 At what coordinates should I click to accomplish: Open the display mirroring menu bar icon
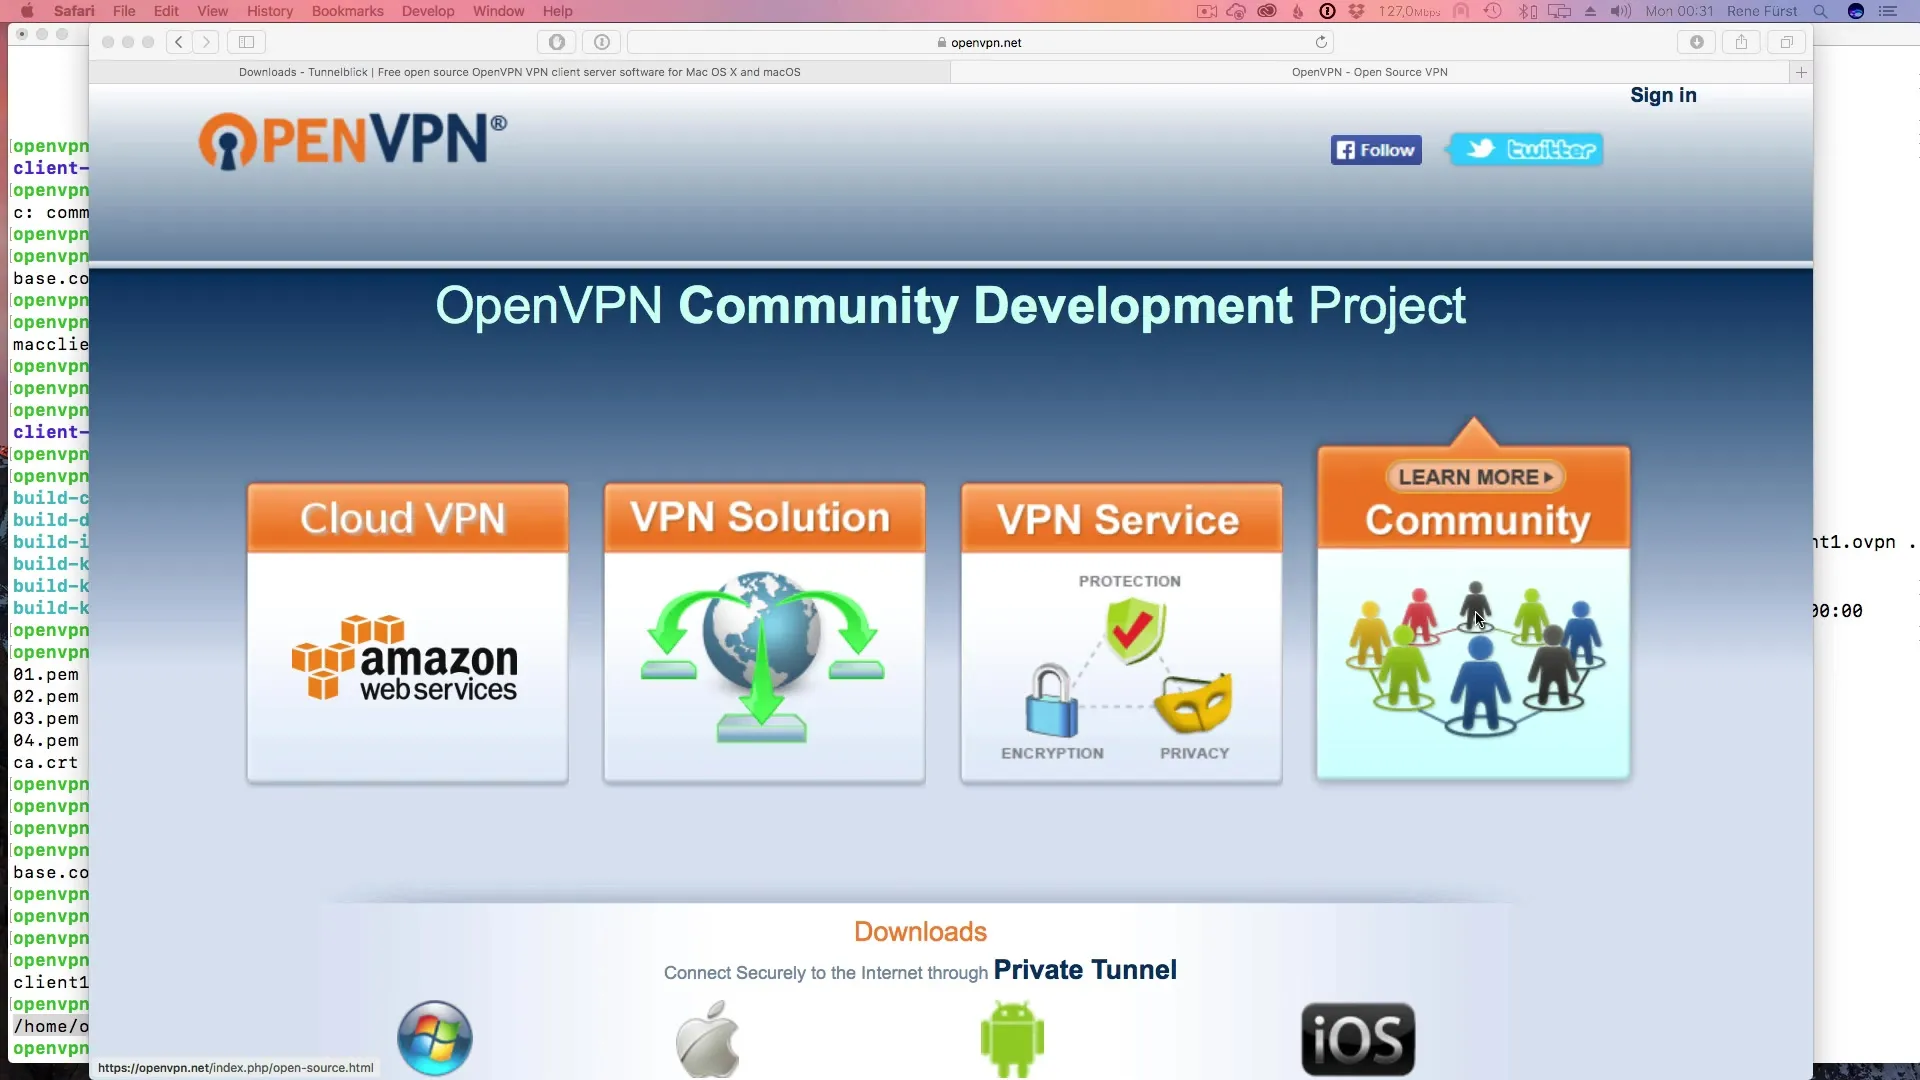click(1559, 11)
